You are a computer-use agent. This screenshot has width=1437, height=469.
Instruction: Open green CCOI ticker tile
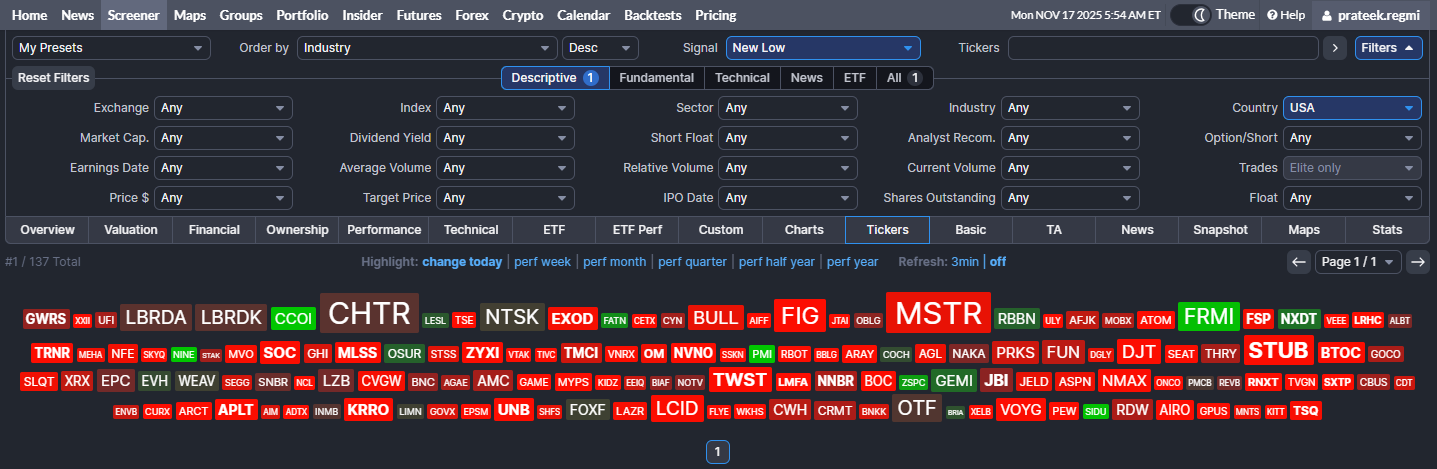coord(293,319)
